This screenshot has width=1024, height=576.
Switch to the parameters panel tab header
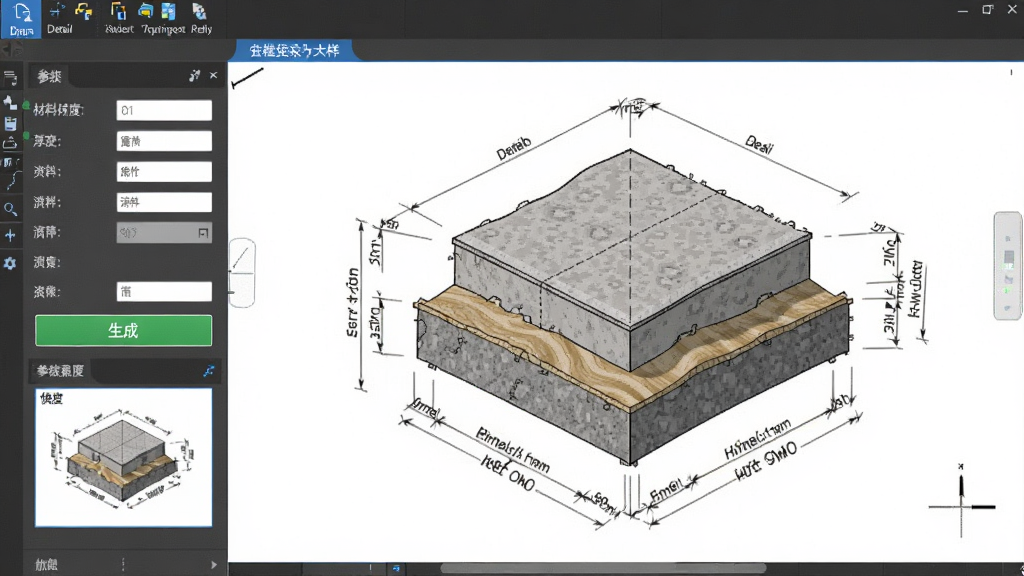tap(49, 76)
